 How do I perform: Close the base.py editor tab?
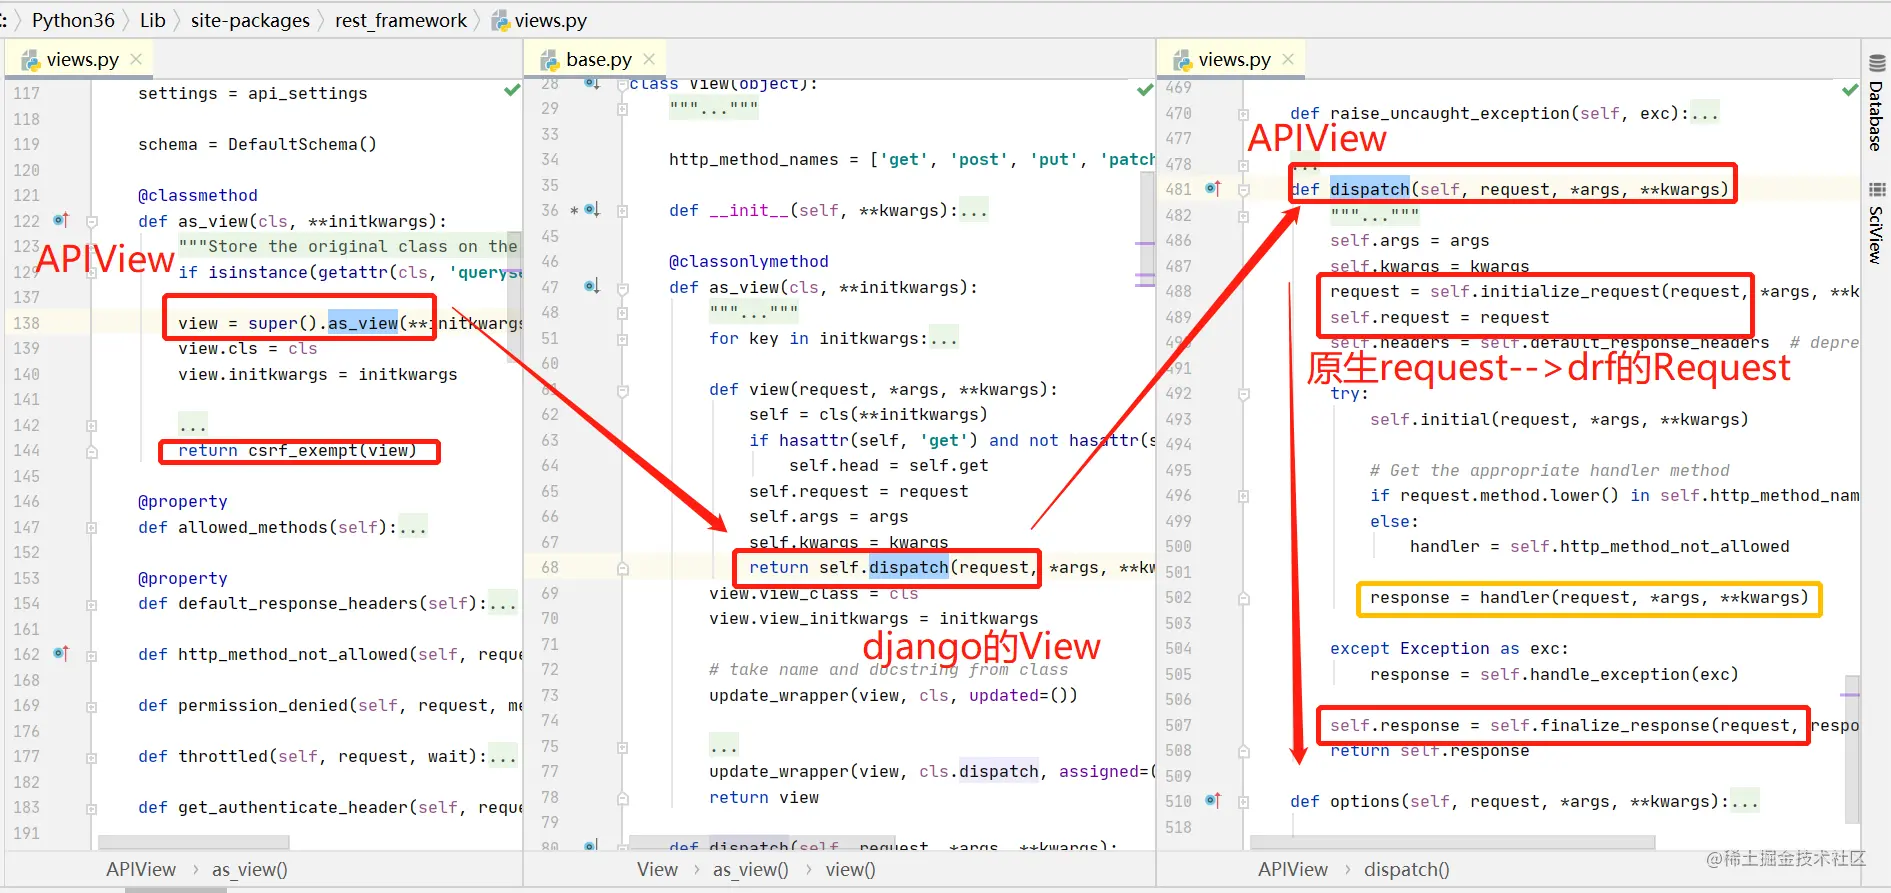(649, 59)
